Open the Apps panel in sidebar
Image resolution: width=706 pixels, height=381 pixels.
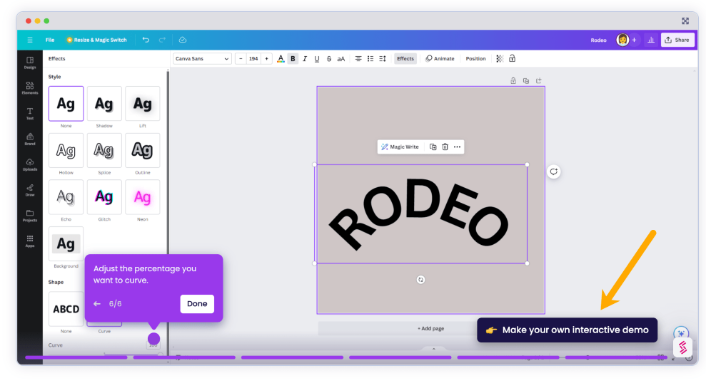[30, 241]
